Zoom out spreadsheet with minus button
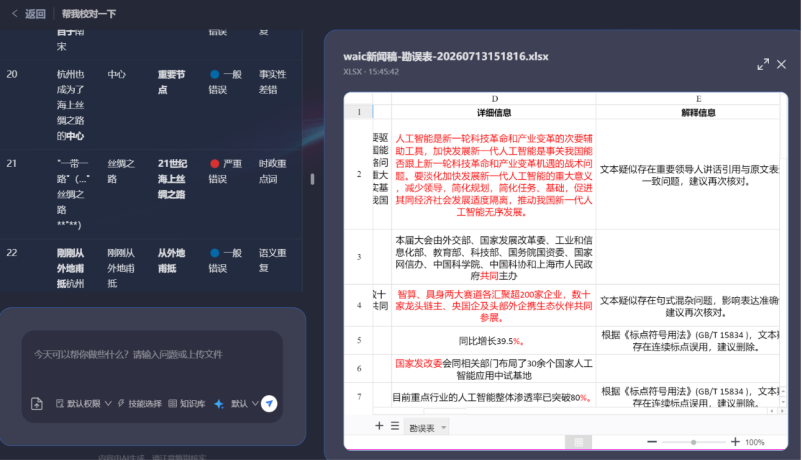802x460 pixels. click(652, 442)
